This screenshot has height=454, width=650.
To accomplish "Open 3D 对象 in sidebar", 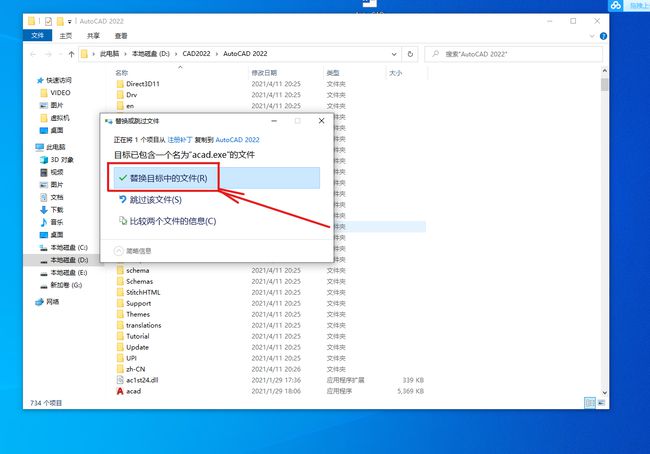I will click(57, 160).
